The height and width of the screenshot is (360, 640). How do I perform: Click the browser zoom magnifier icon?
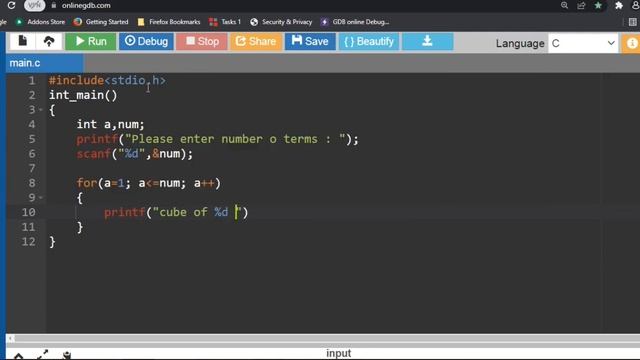(x=564, y=5)
